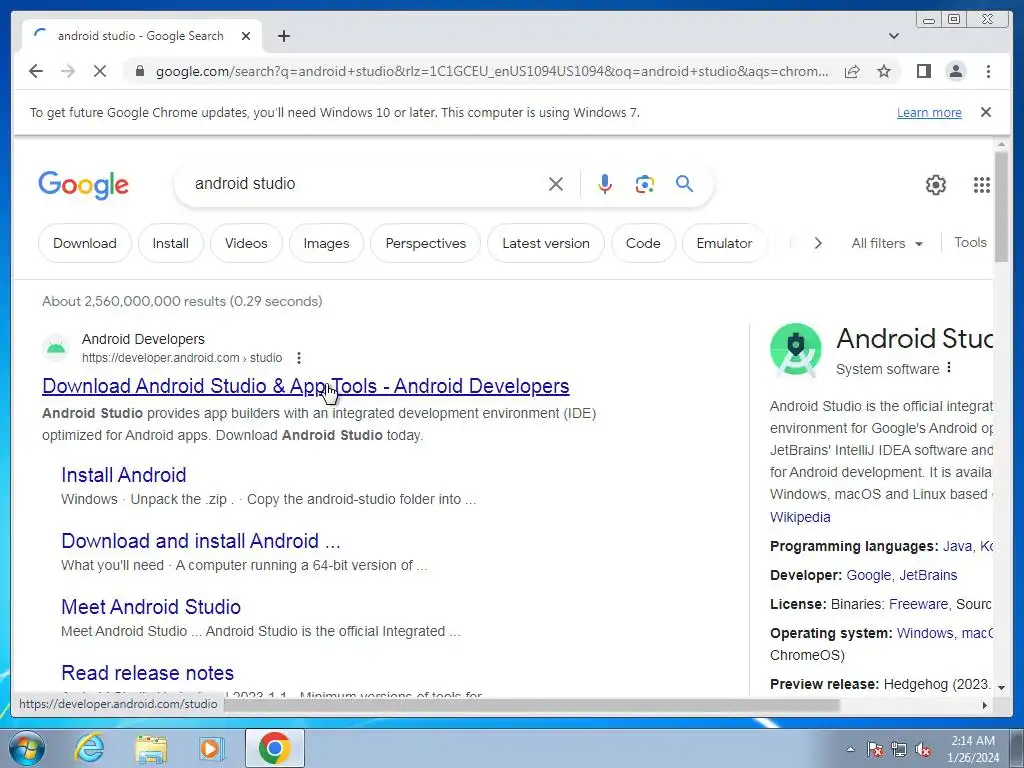Open Google quick settings gear
This screenshot has width=1024, height=768.
[936, 185]
